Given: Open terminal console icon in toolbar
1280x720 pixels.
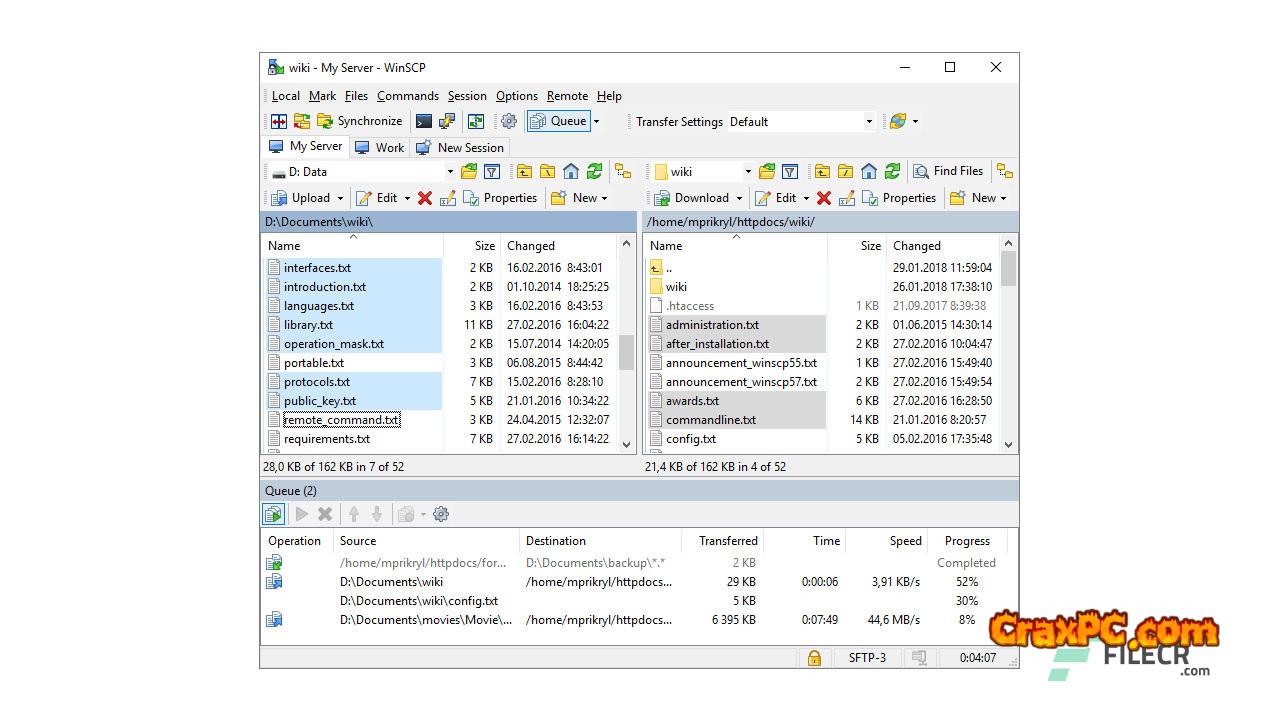Looking at the screenshot, I should pos(424,121).
